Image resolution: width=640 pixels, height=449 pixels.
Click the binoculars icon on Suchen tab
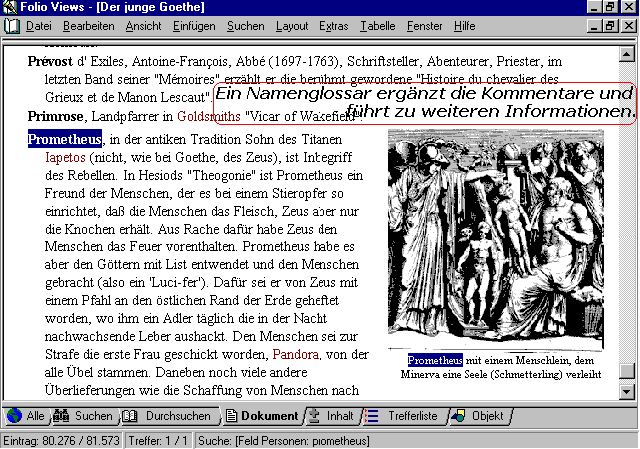61,416
